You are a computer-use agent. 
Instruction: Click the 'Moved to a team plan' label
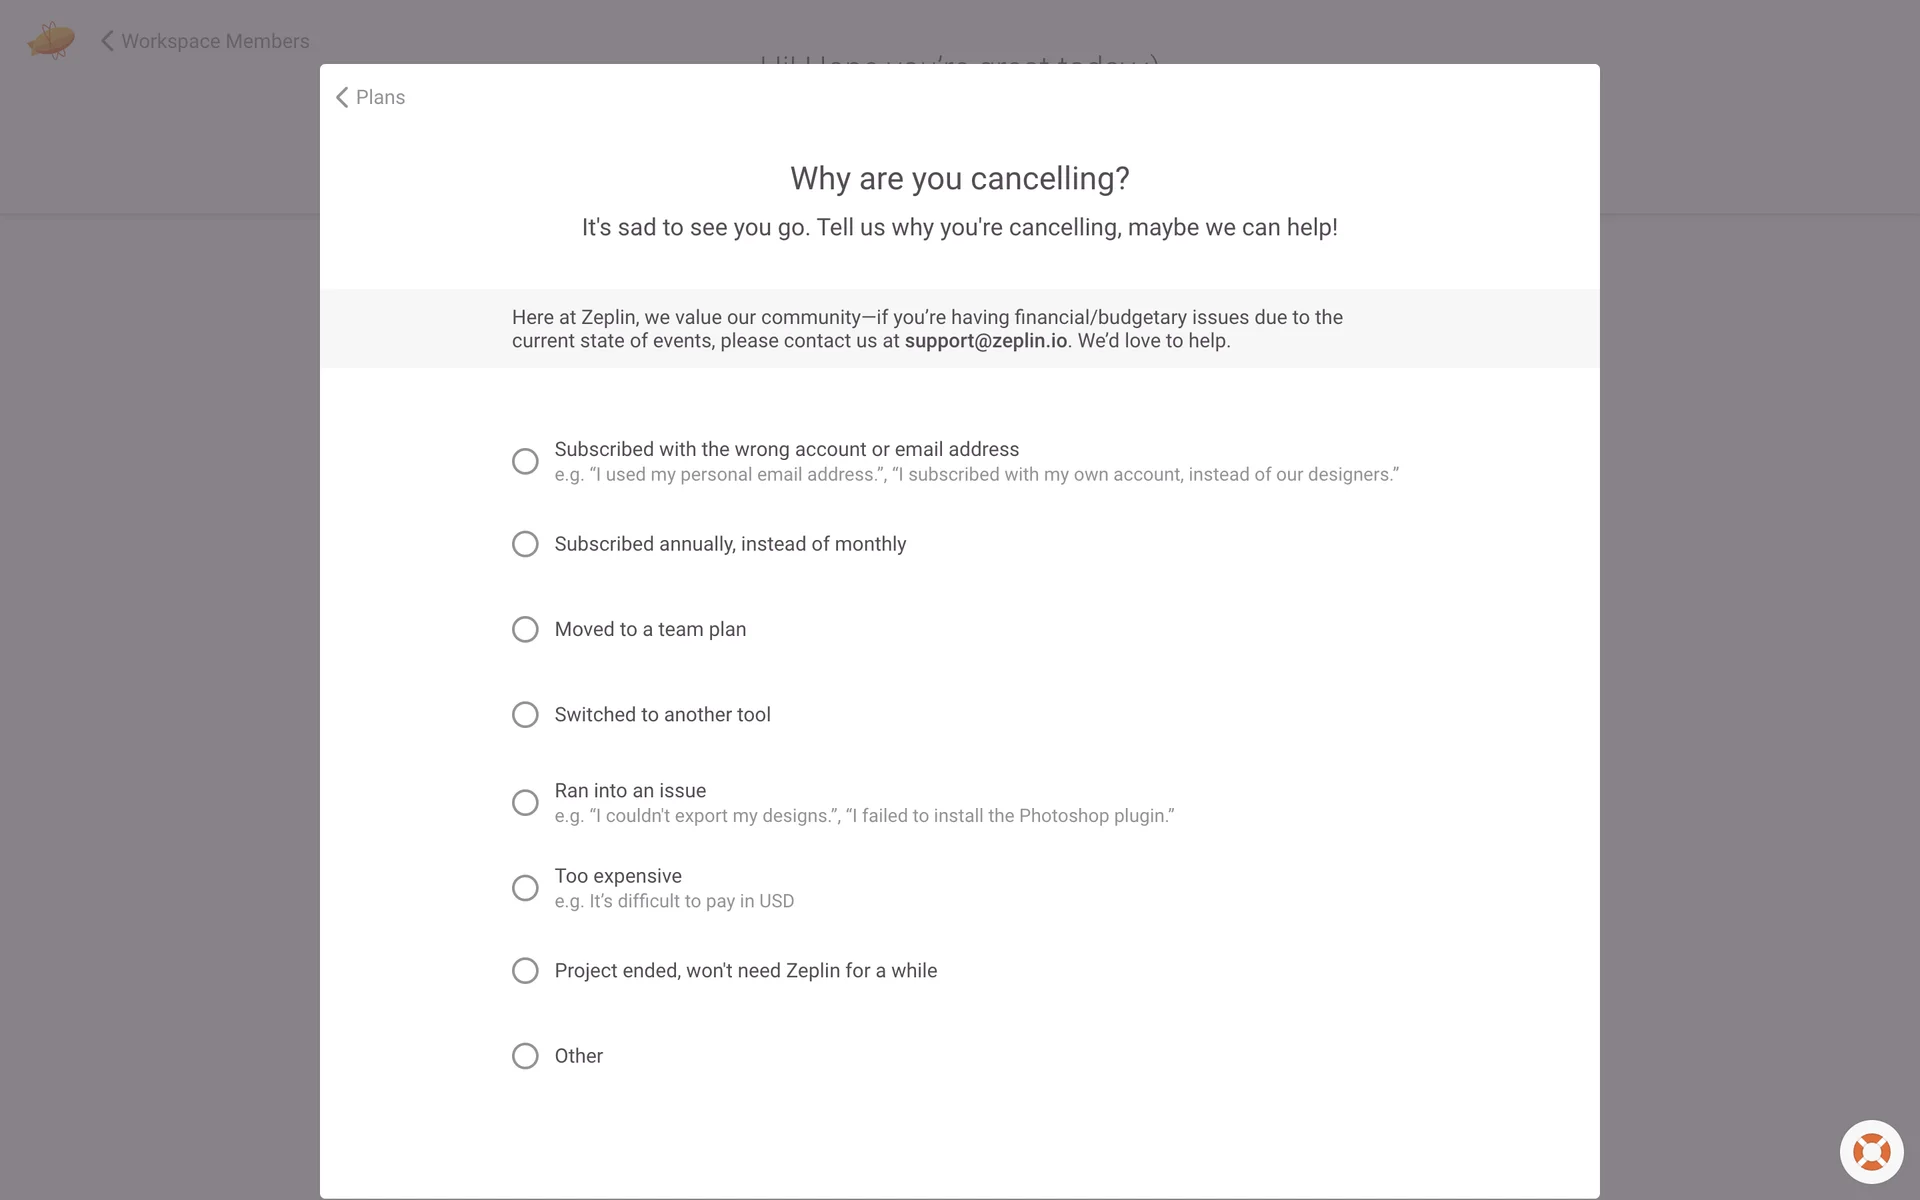point(650,629)
